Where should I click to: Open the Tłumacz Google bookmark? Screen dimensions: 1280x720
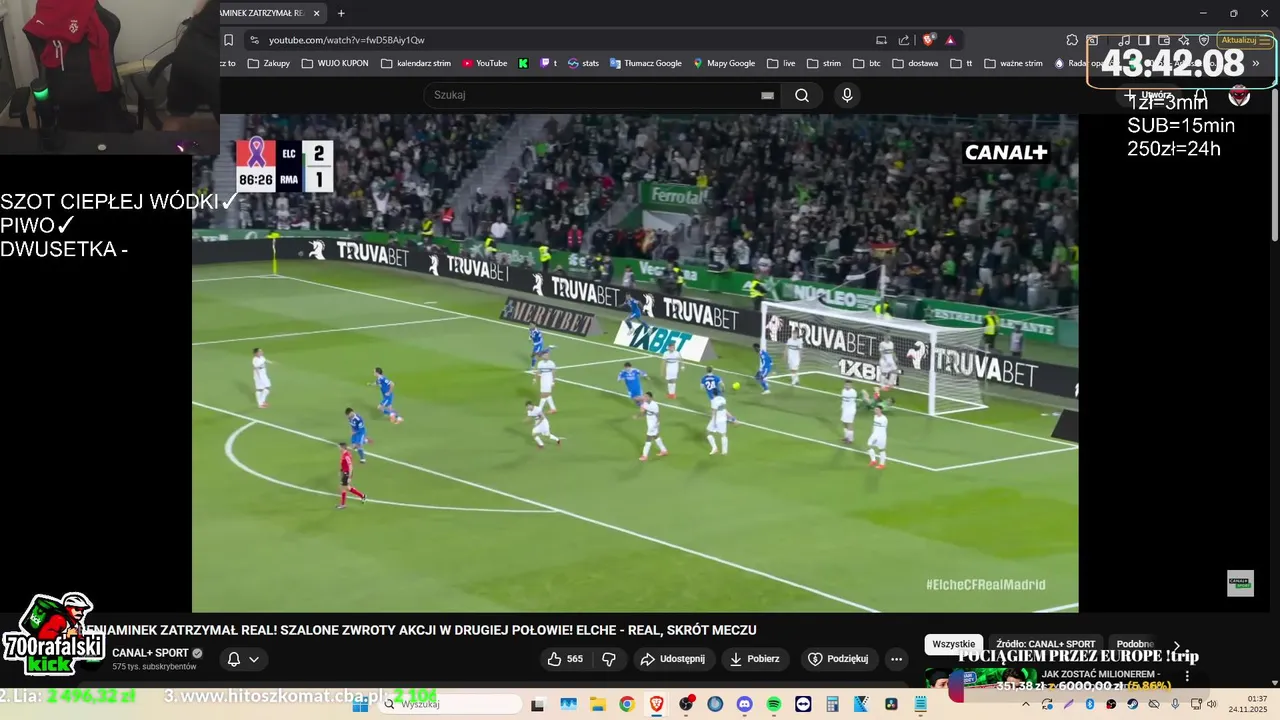coord(646,63)
